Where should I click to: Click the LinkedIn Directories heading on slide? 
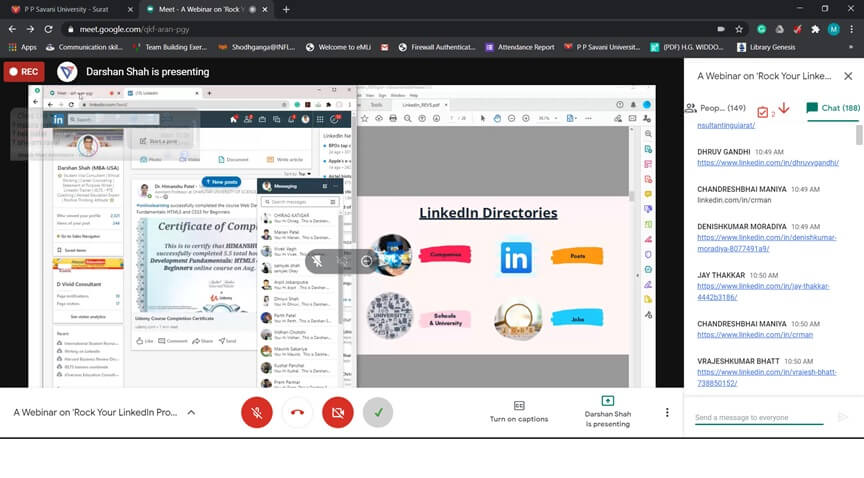click(488, 213)
